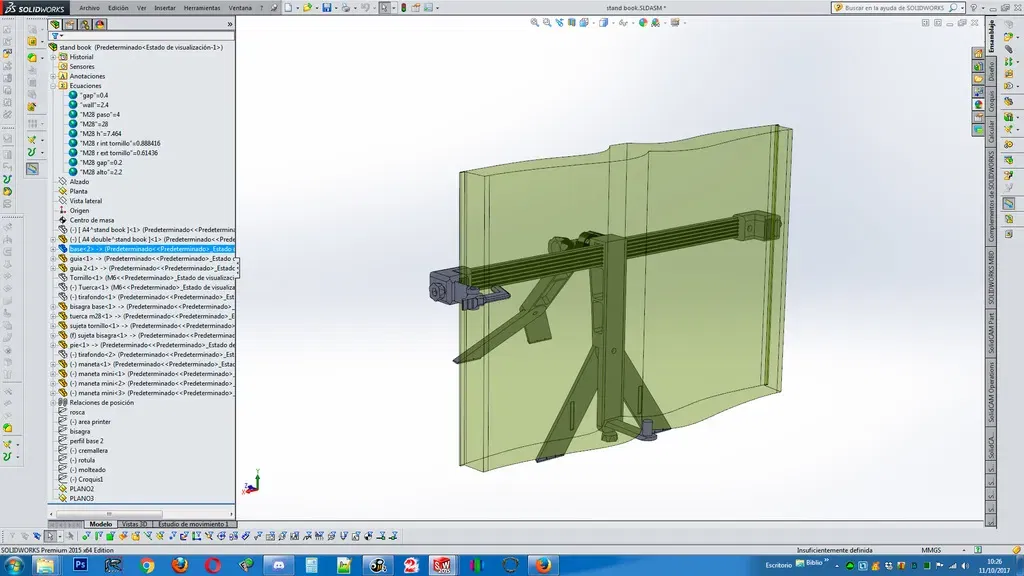
Task: Open the feature tree filter dropdown
Action: pos(58,36)
